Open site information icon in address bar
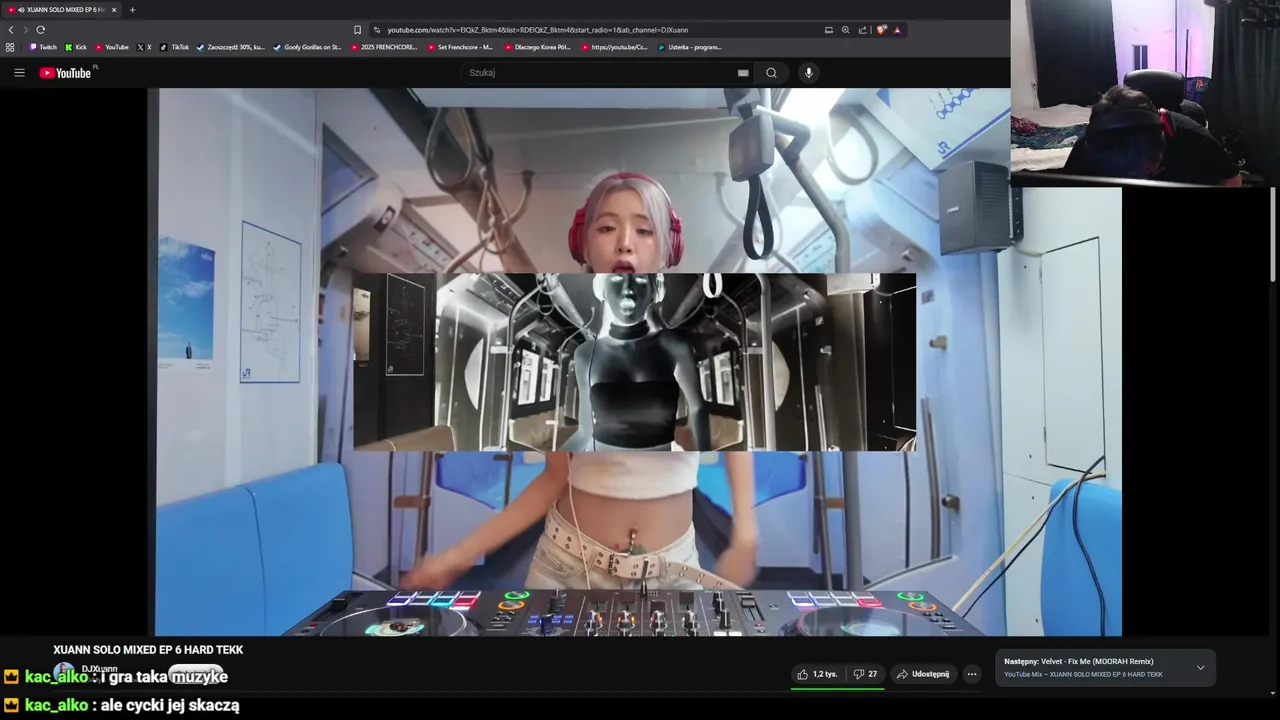The width and height of the screenshot is (1280, 720). tap(376, 30)
